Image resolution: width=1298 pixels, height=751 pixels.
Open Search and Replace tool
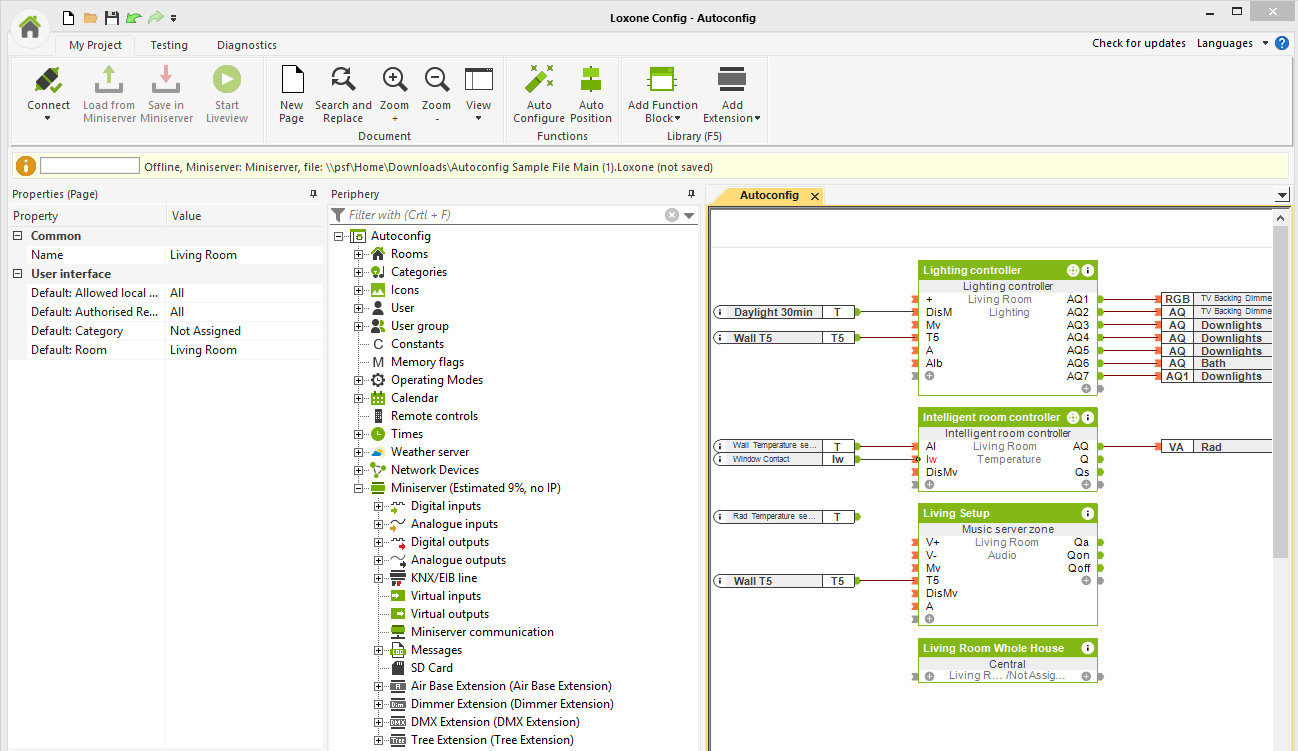click(343, 81)
